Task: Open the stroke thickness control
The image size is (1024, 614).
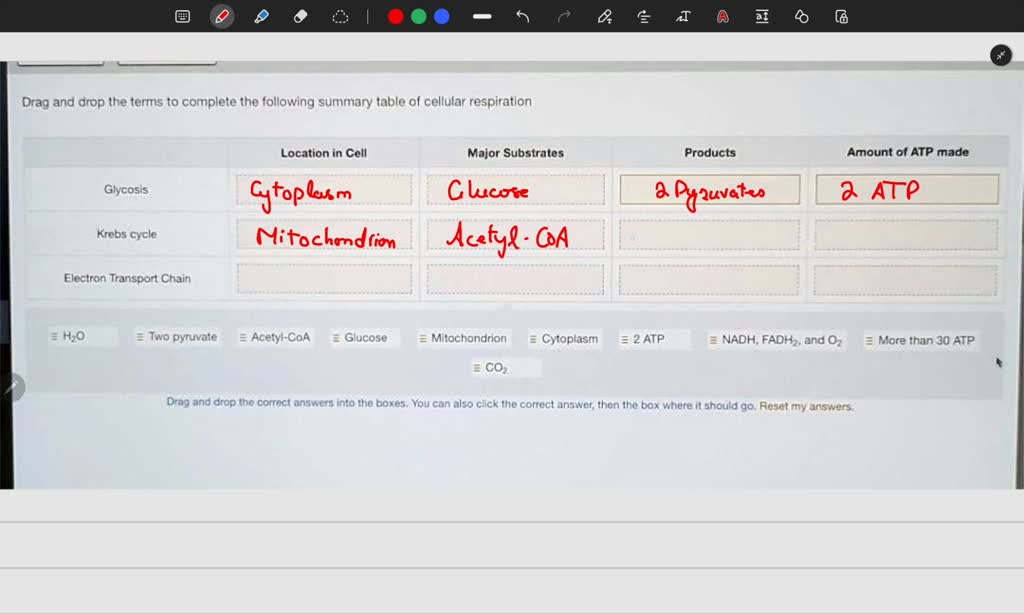Action: [x=481, y=15]
